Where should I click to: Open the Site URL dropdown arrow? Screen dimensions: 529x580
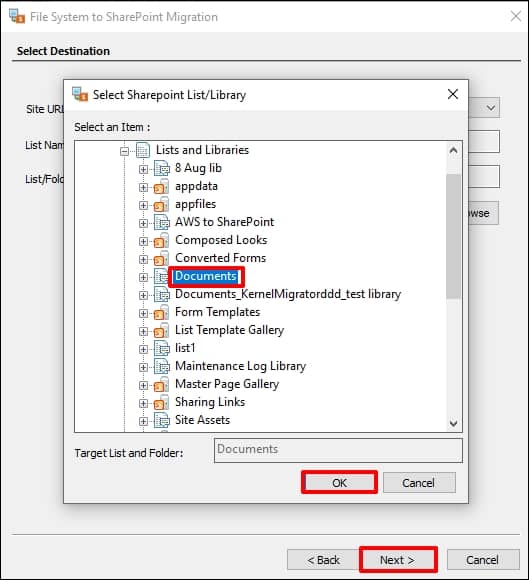tap(491, 108)
